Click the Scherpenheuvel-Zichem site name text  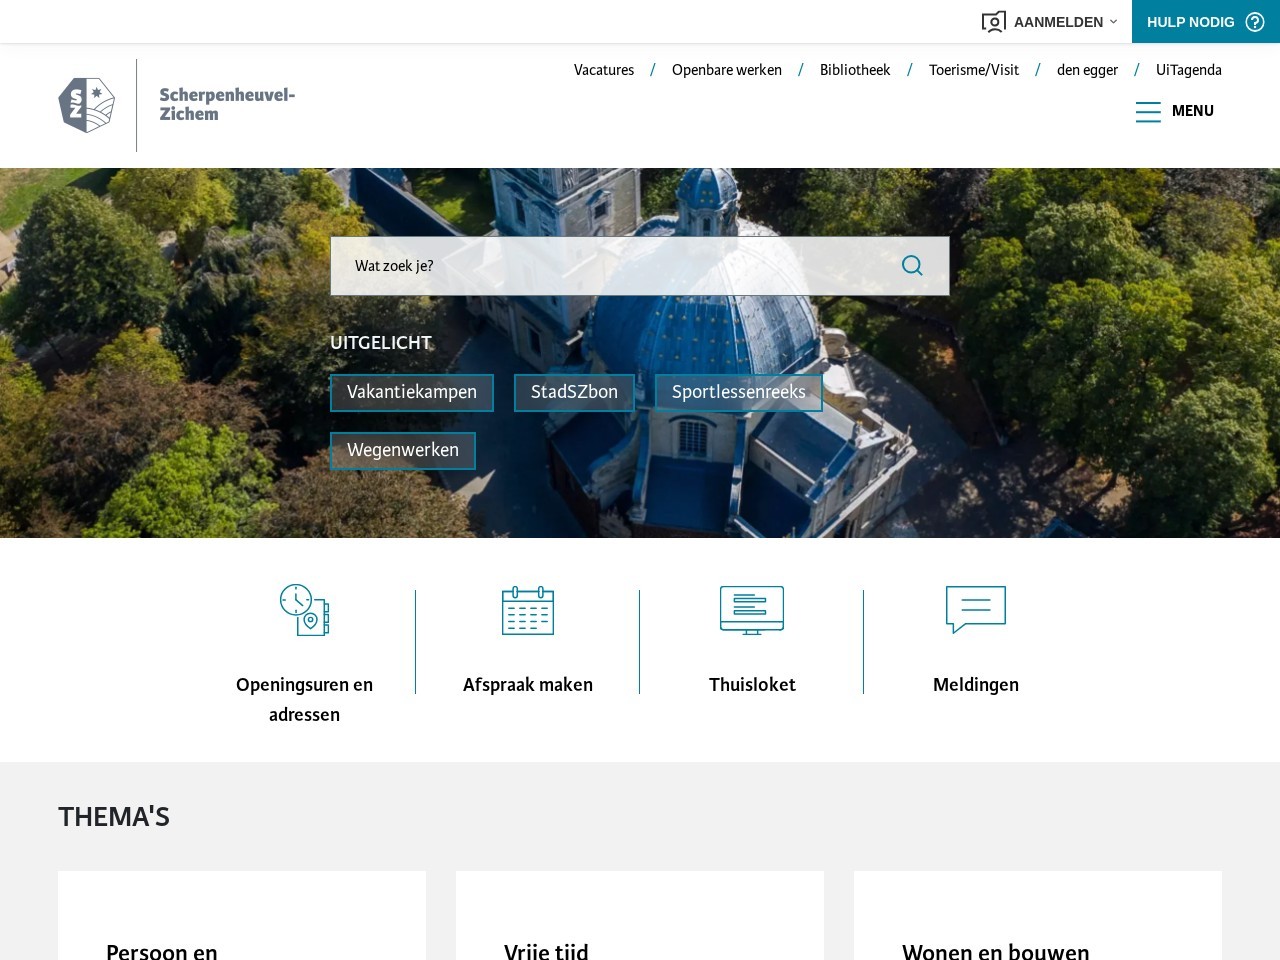(x=227, y=104)
